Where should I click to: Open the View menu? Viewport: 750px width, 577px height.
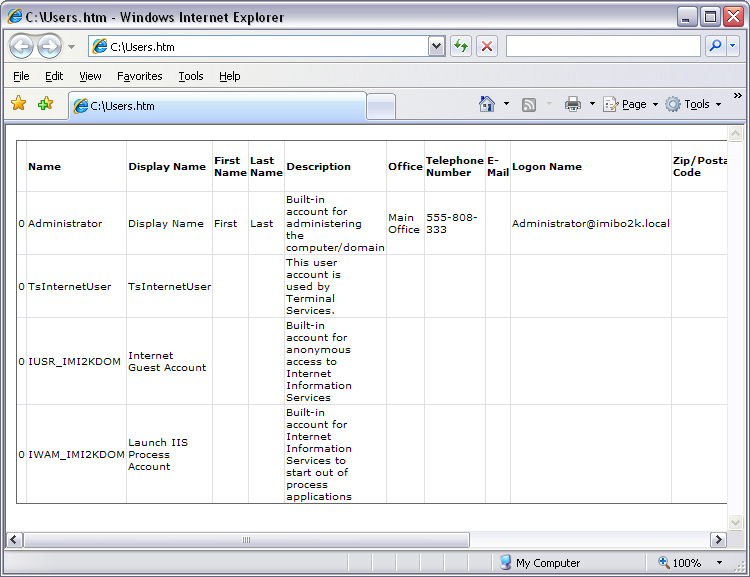tap(90, 76)
